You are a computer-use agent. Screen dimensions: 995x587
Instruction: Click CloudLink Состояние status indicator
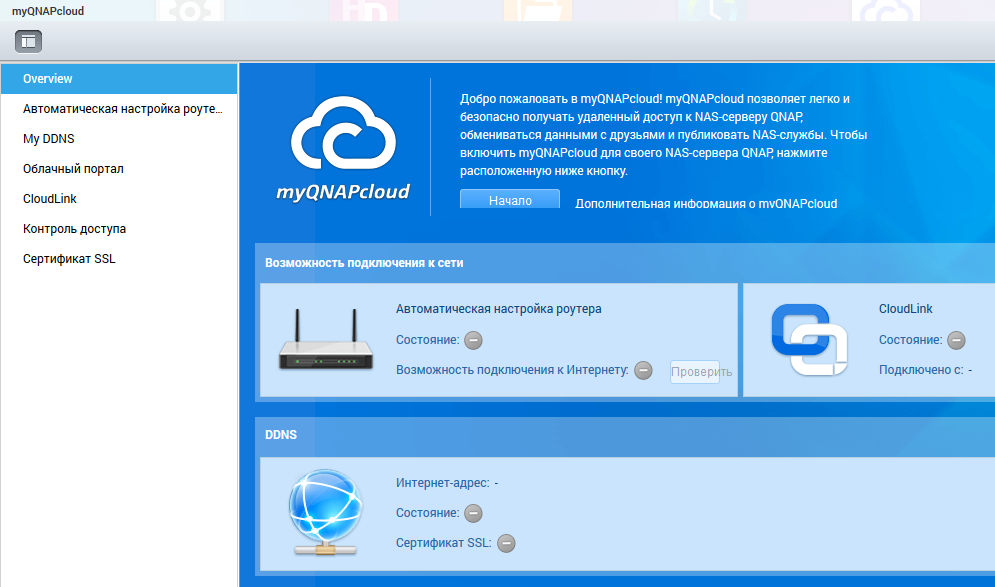956,340
